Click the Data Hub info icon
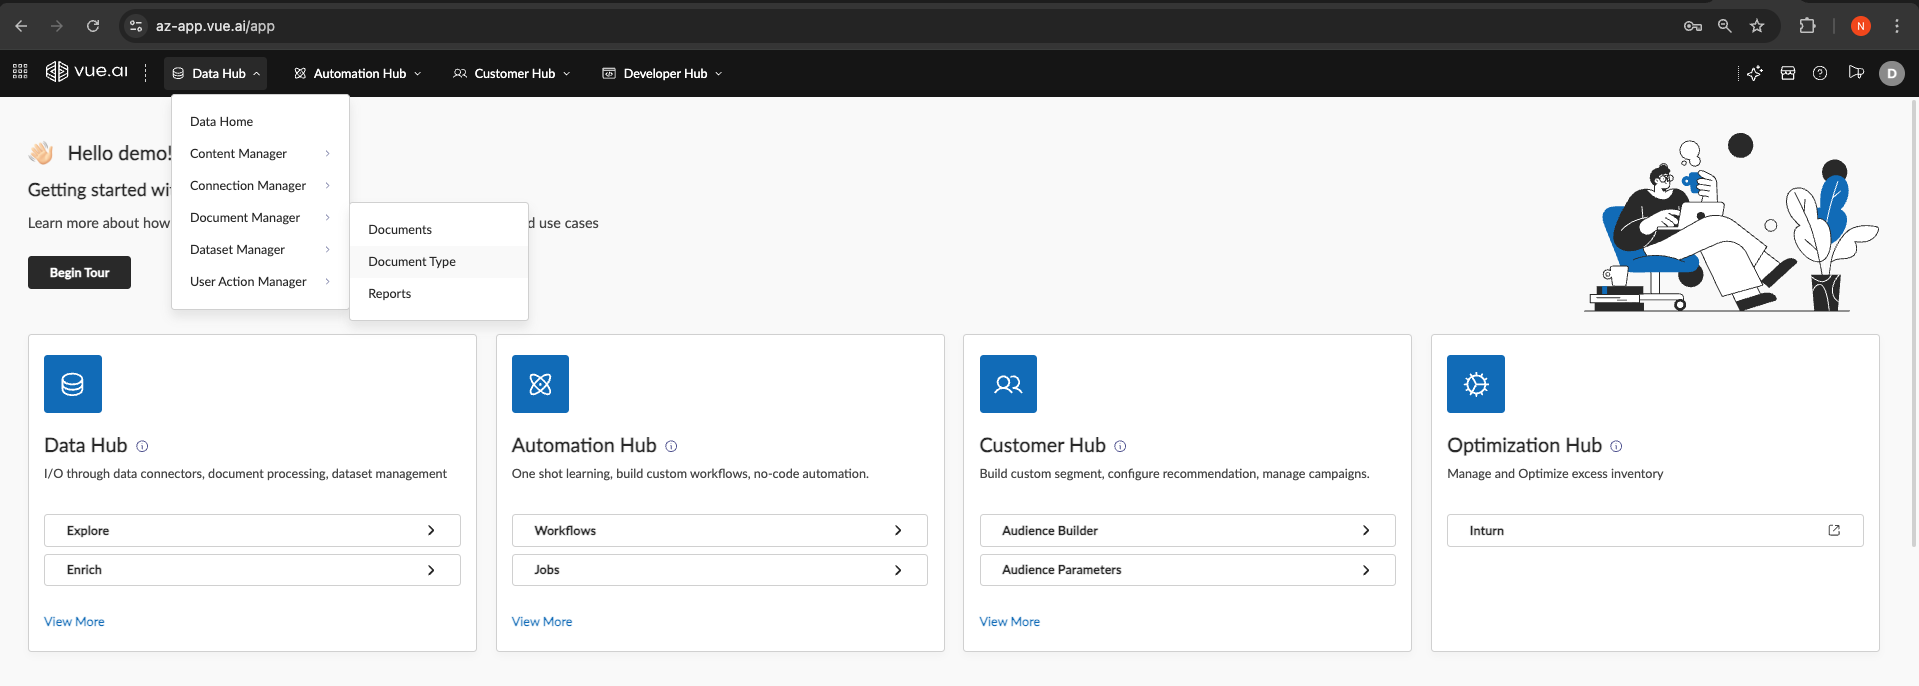This screenshot has height=686, width=1919. (142, 447)
